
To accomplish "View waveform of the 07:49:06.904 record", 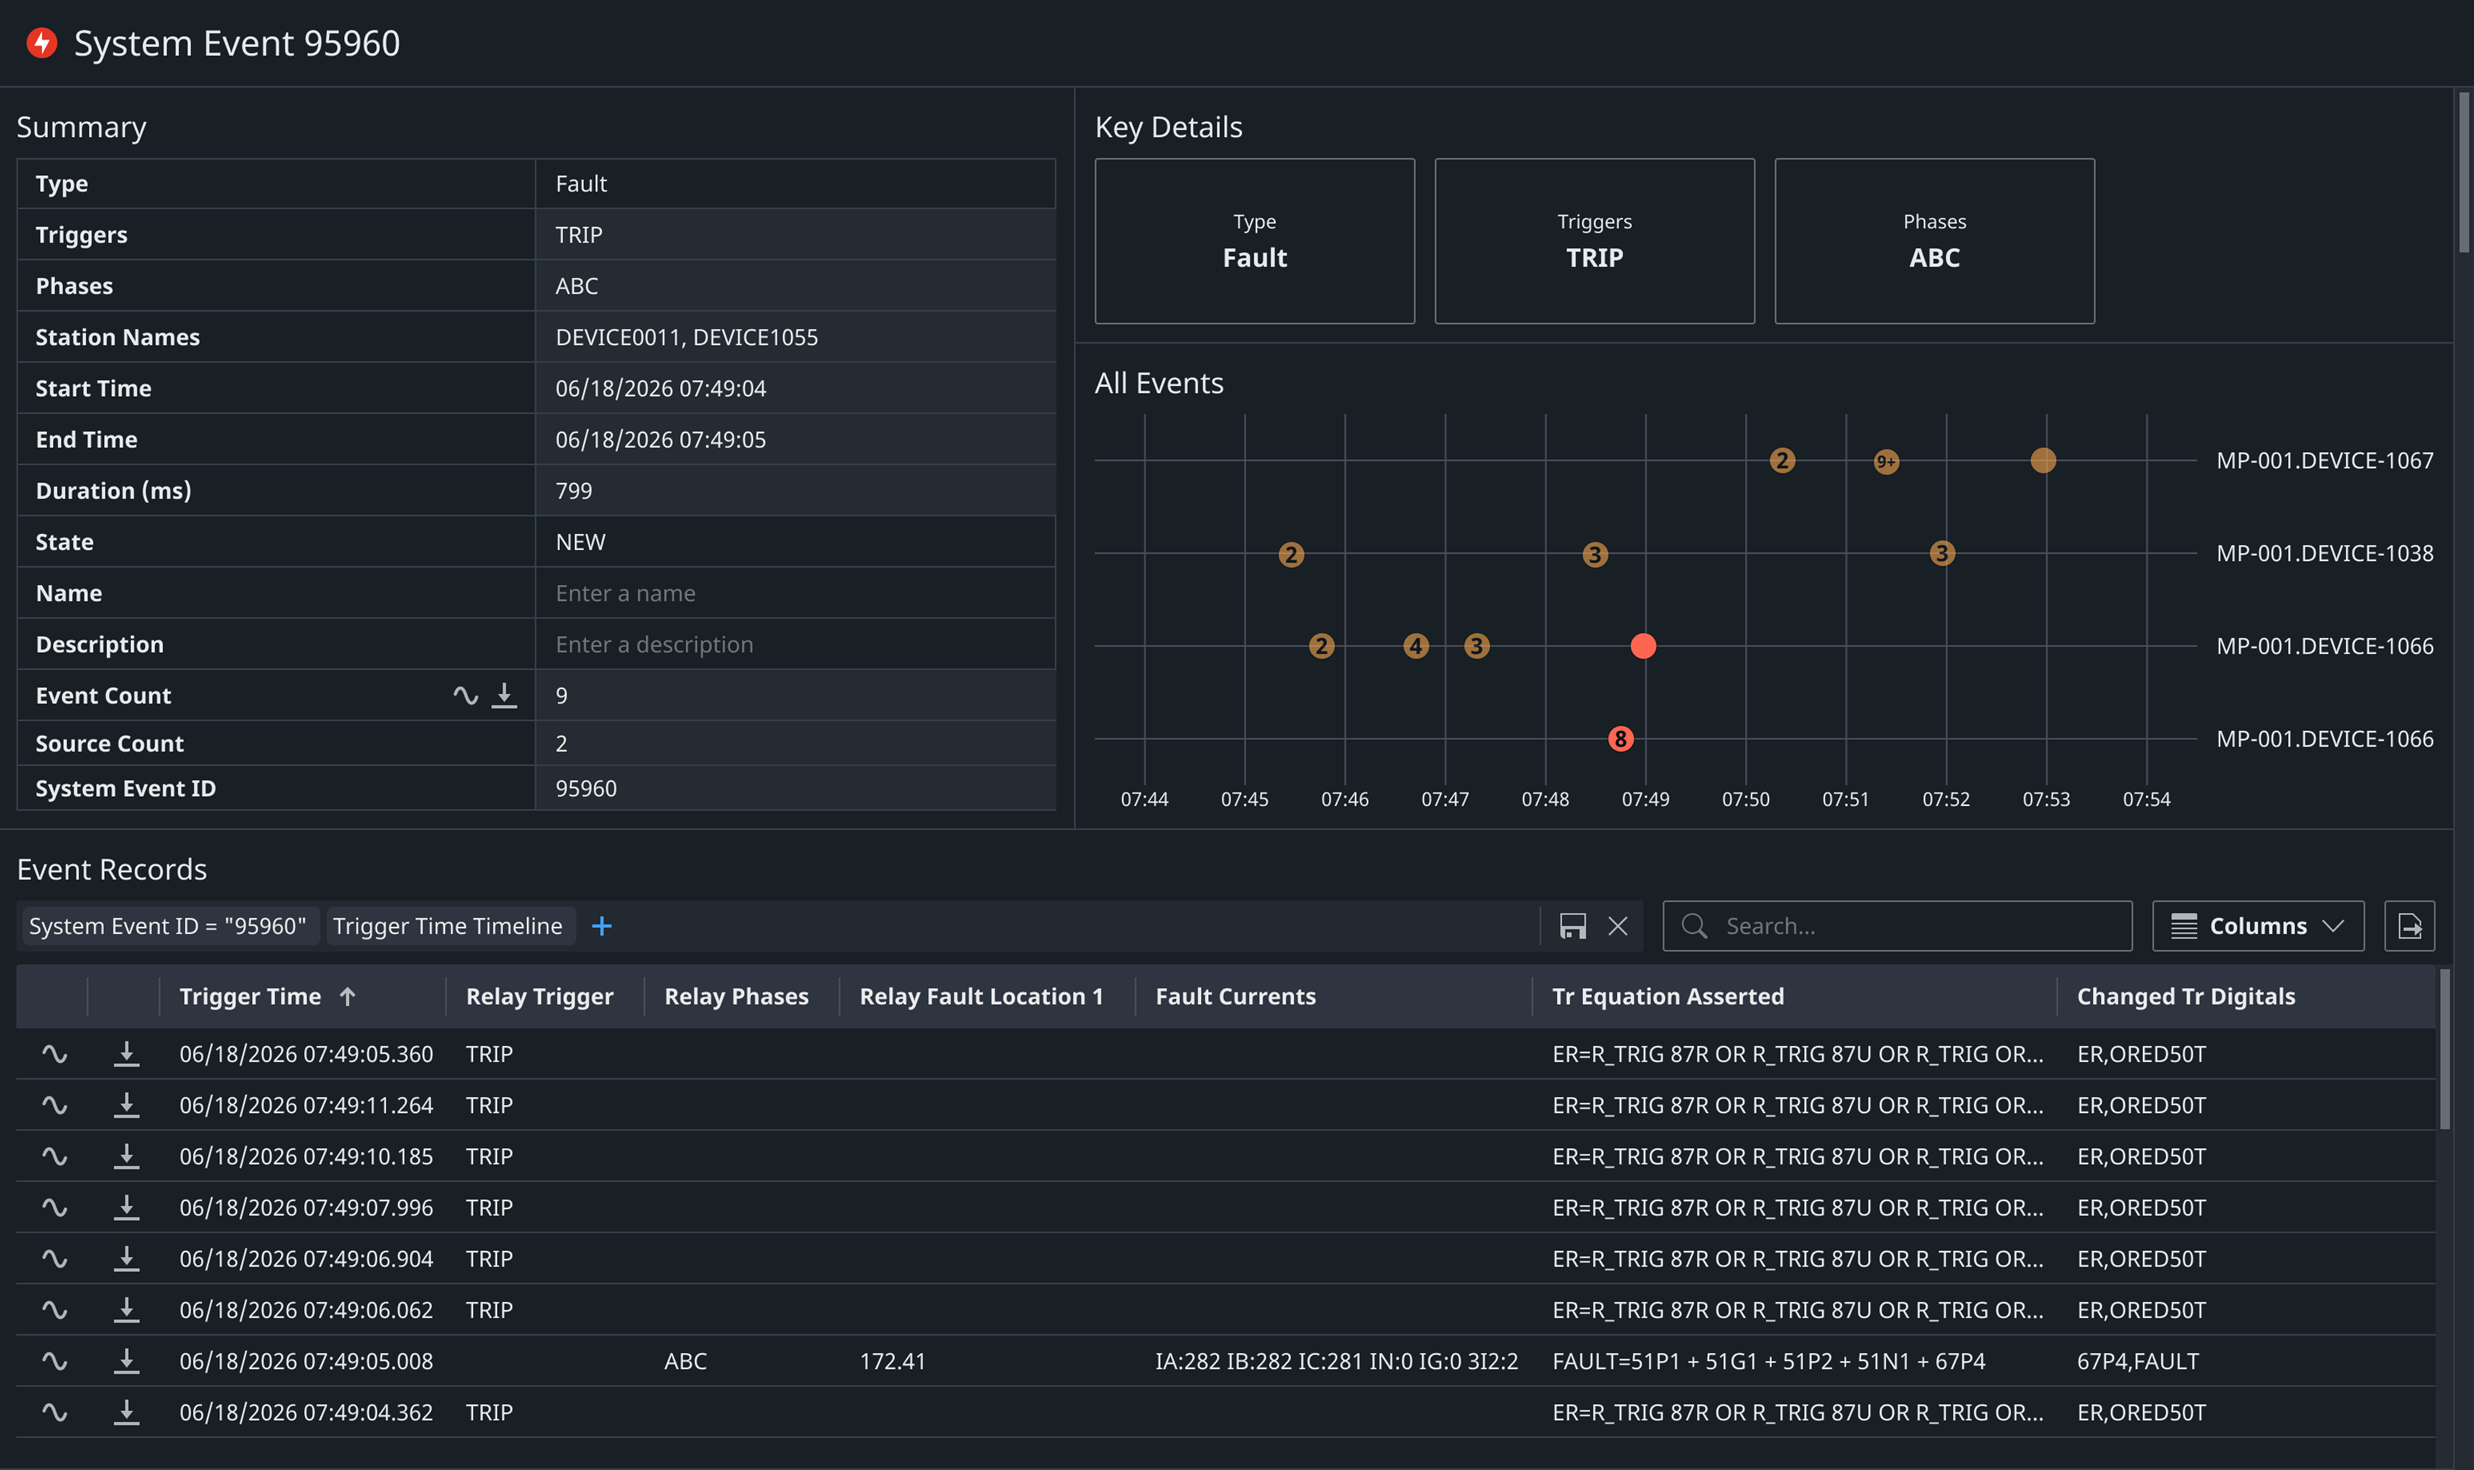I will coord(54,1258).
